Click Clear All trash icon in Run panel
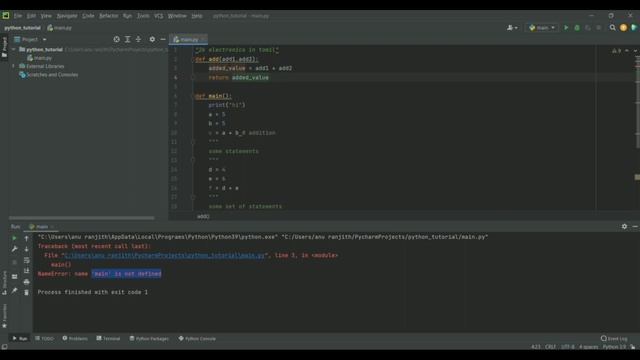This screenshot has height=360, width=640. pyautogui.click(x=27, y=292)
